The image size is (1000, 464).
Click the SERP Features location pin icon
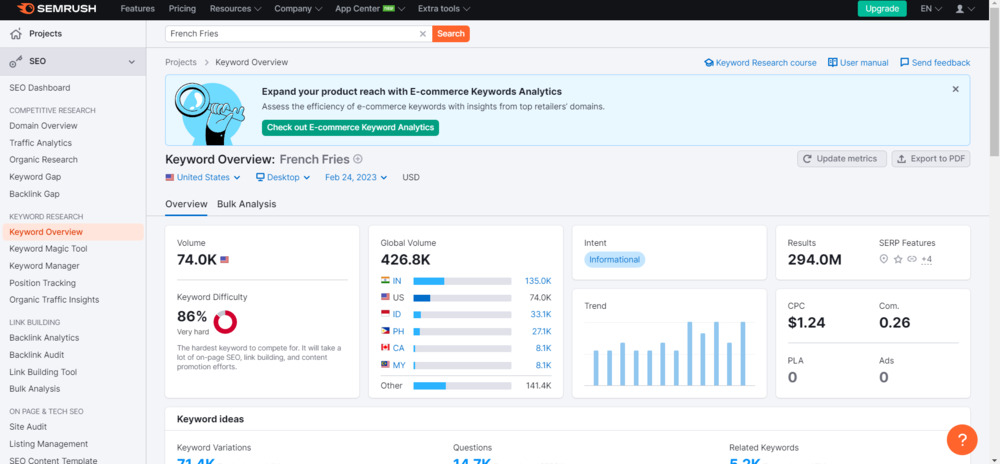tap(883, 259)
